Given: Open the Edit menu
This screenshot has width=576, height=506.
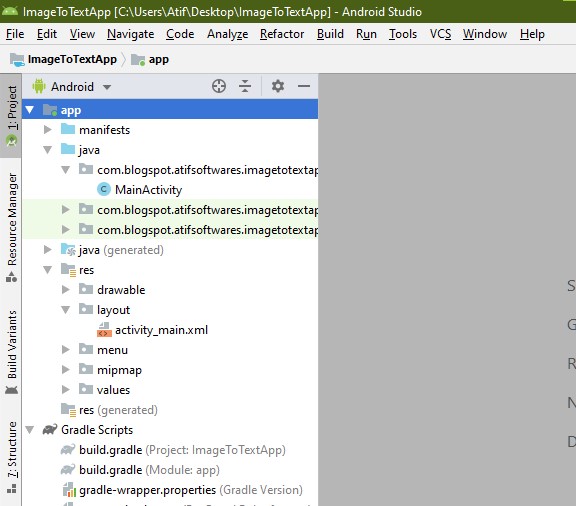Looking at the screenshot, I should click(47, 34).
